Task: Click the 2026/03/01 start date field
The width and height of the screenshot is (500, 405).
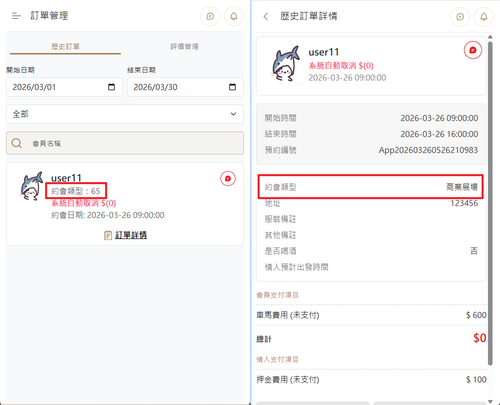Action: point(64,87)
